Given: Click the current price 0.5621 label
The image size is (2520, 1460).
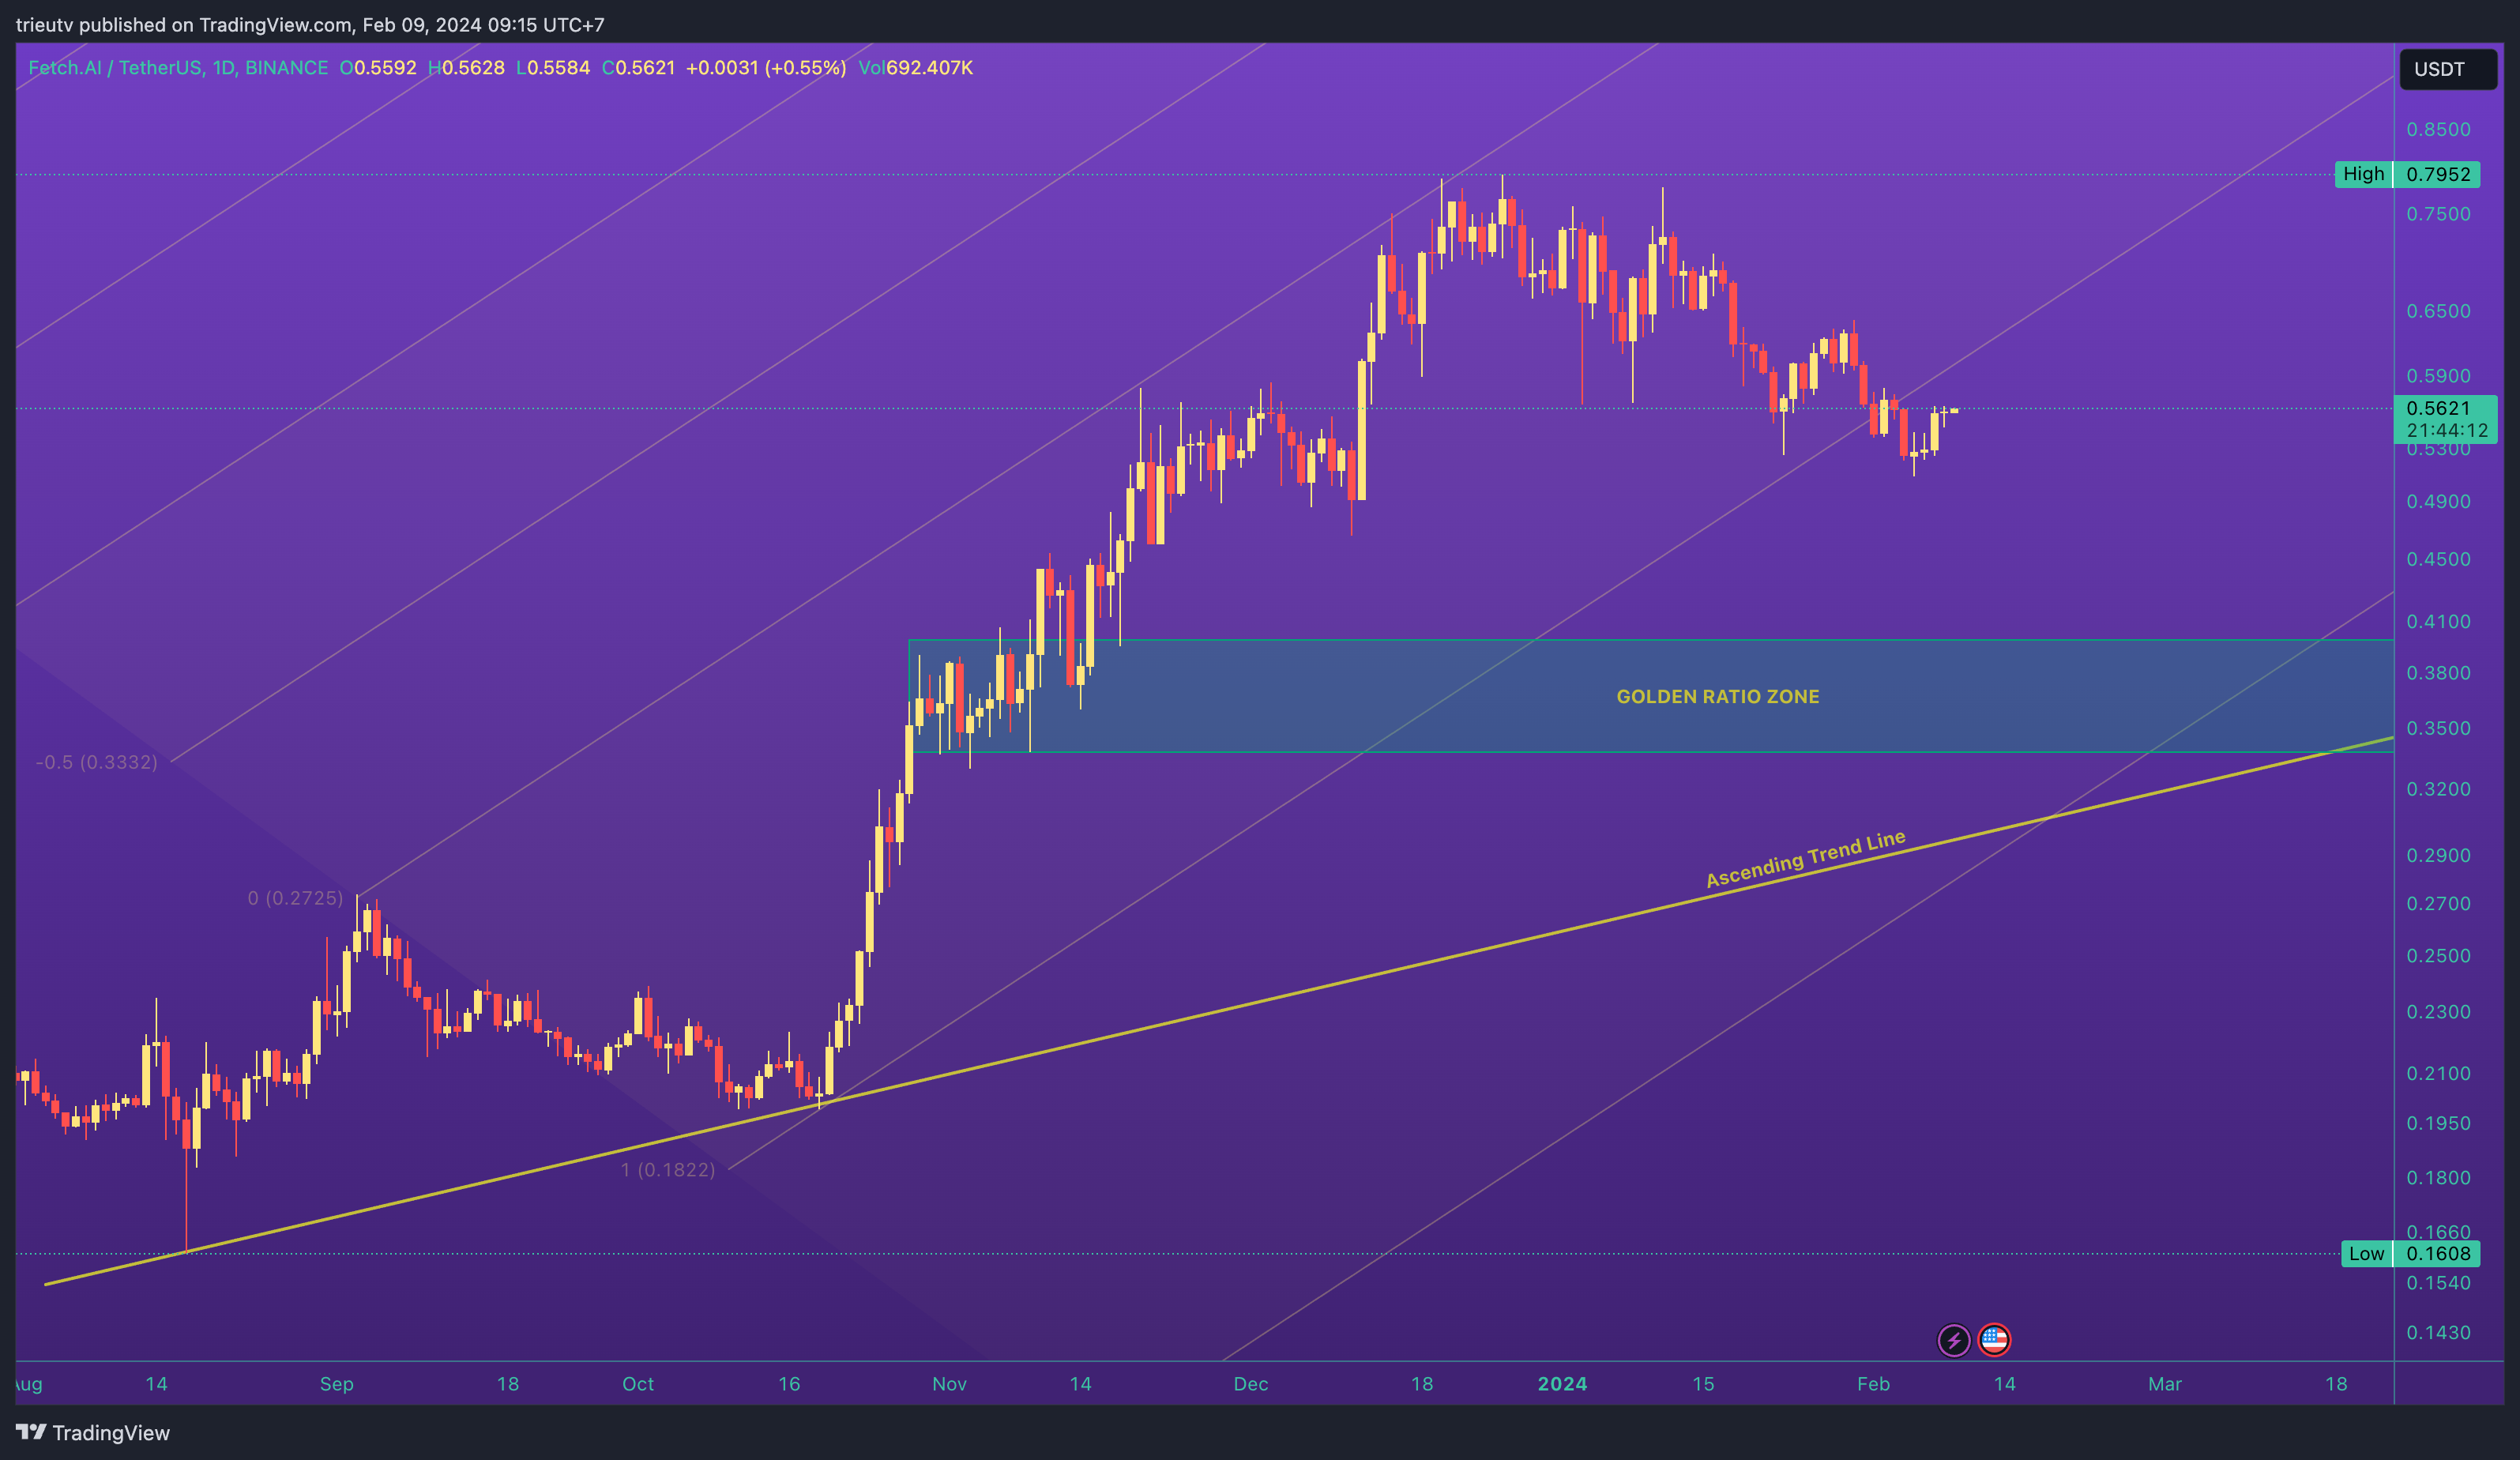Looking at the screenshot, I should [2438, 408].
